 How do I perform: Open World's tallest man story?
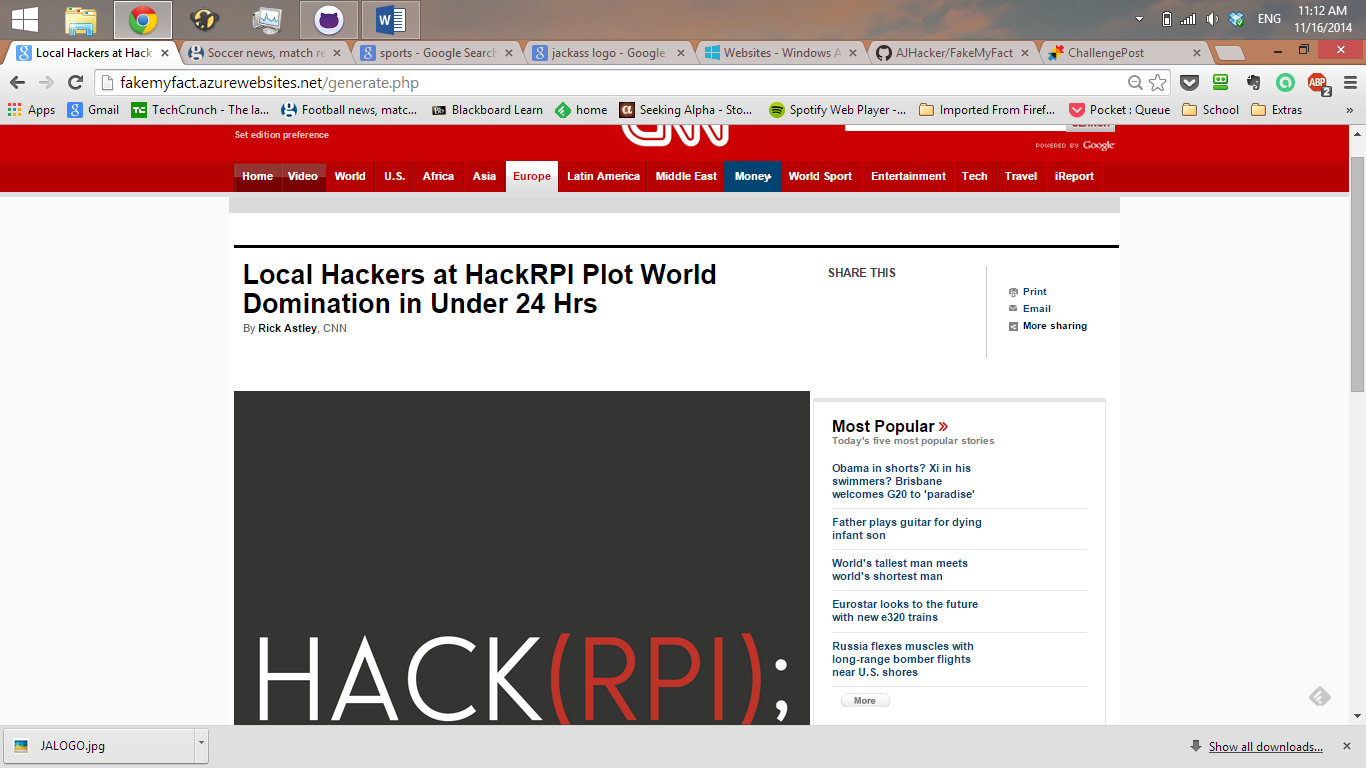(x=900, y=570)
